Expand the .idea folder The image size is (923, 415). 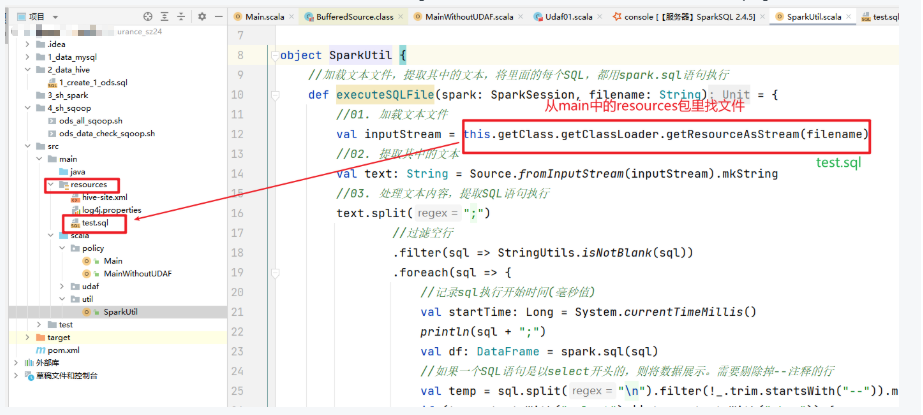tap(28, 44)
